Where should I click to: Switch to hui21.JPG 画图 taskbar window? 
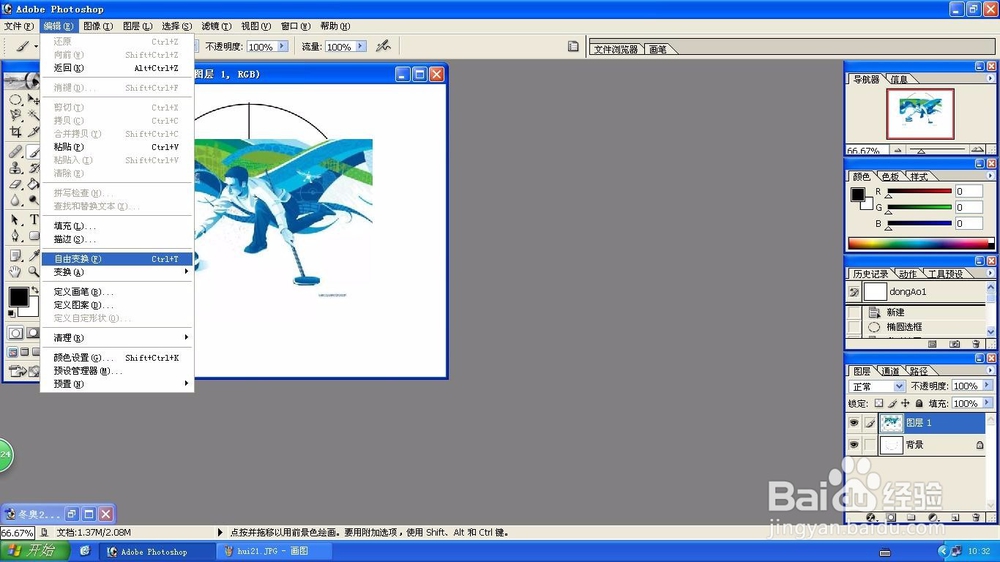pos(273,551)
